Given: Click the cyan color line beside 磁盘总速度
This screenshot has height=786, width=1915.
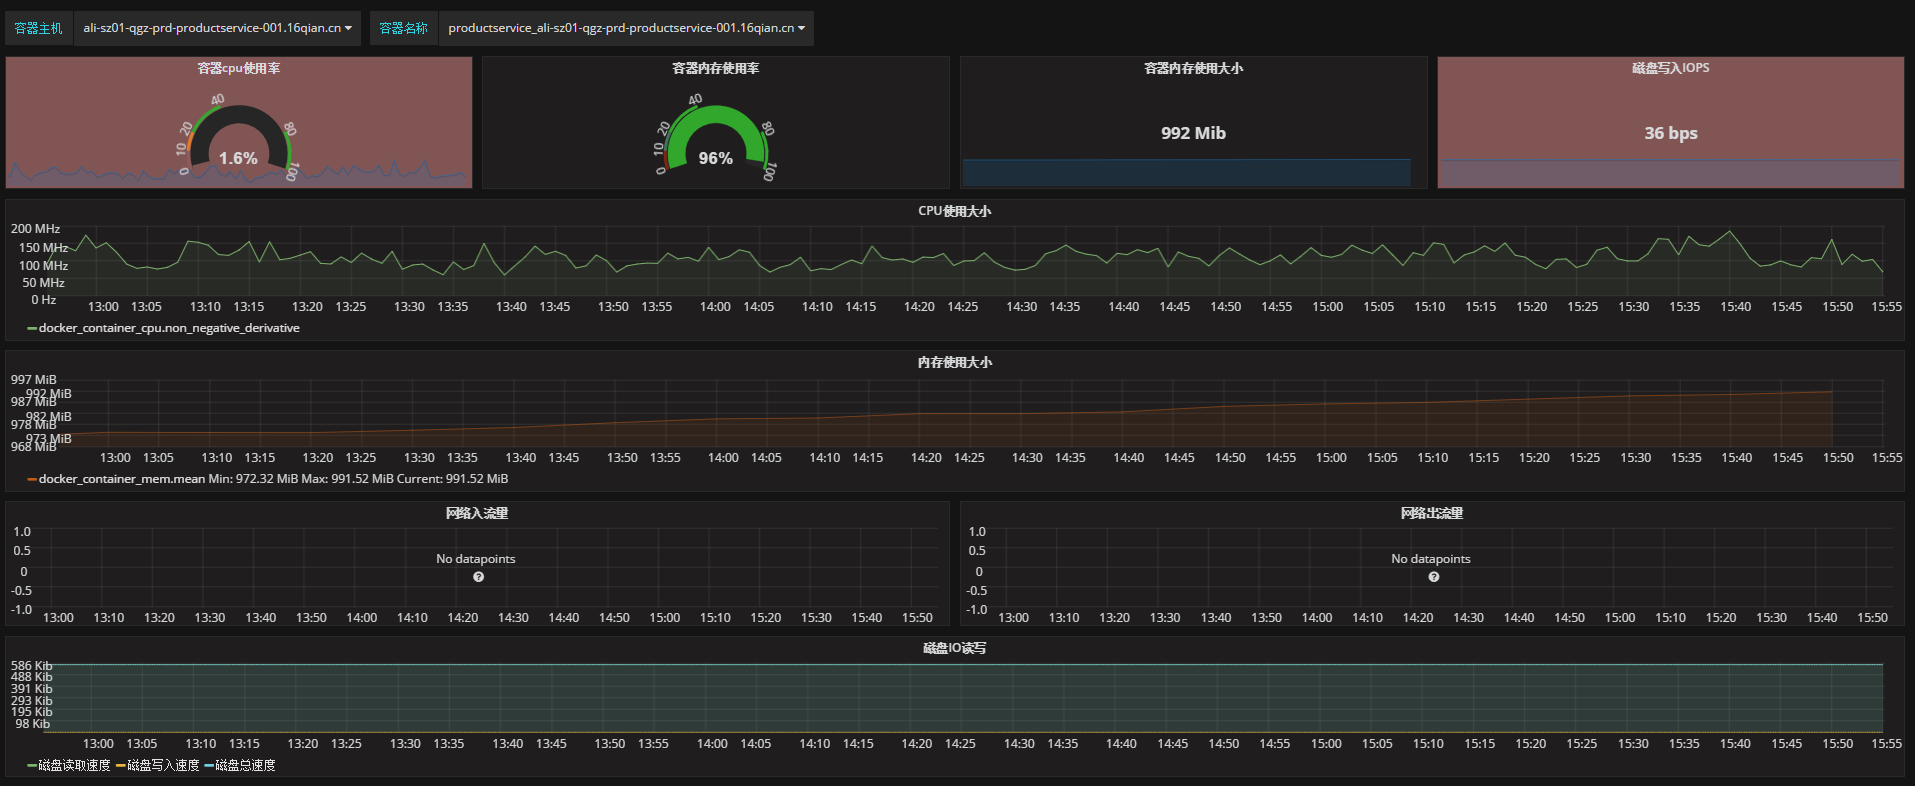Looking at the screenshot, I should tap(209, 765).
